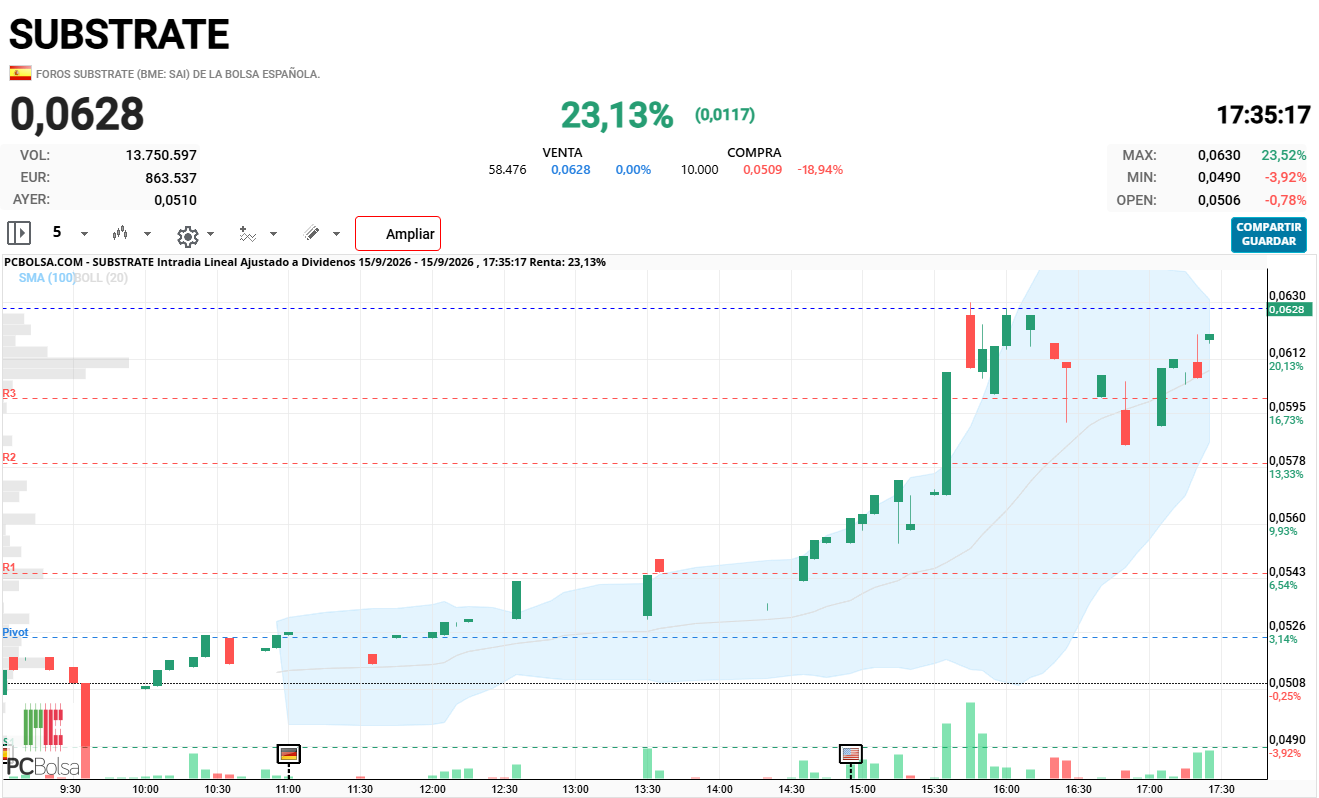Click the 5 minute interval value

point(57,232)
